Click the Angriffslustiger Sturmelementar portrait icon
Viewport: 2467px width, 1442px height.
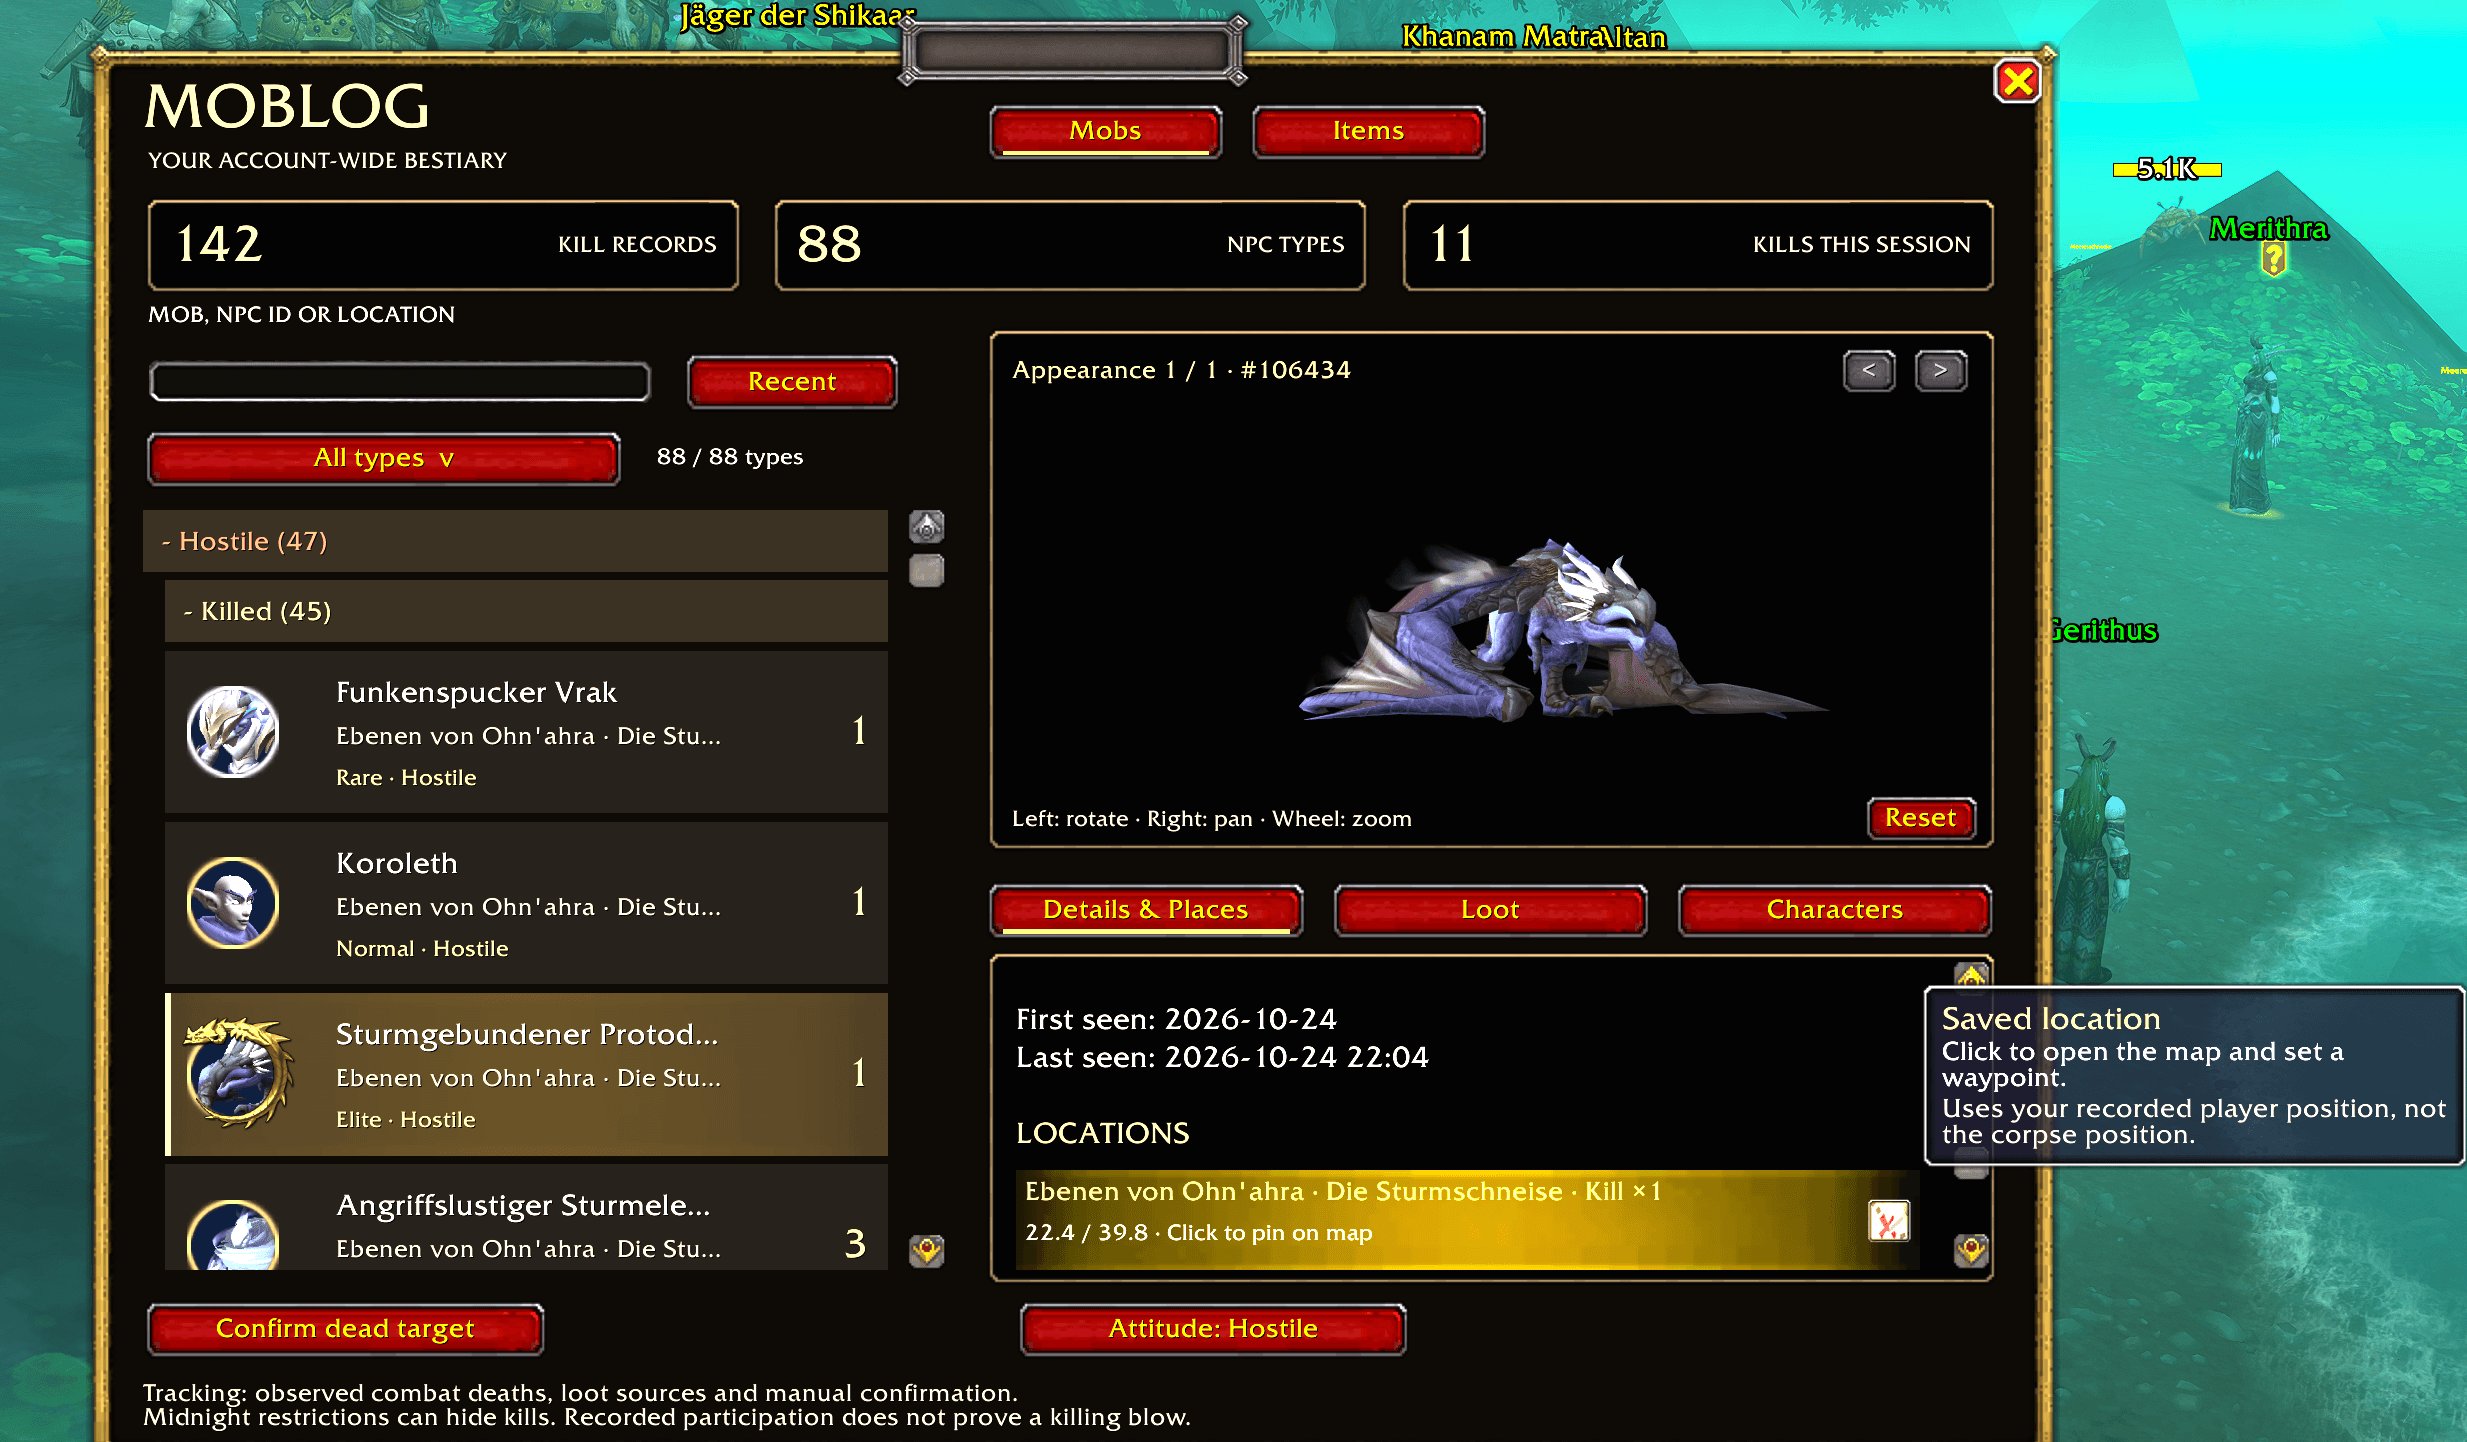click(232, 1235)
